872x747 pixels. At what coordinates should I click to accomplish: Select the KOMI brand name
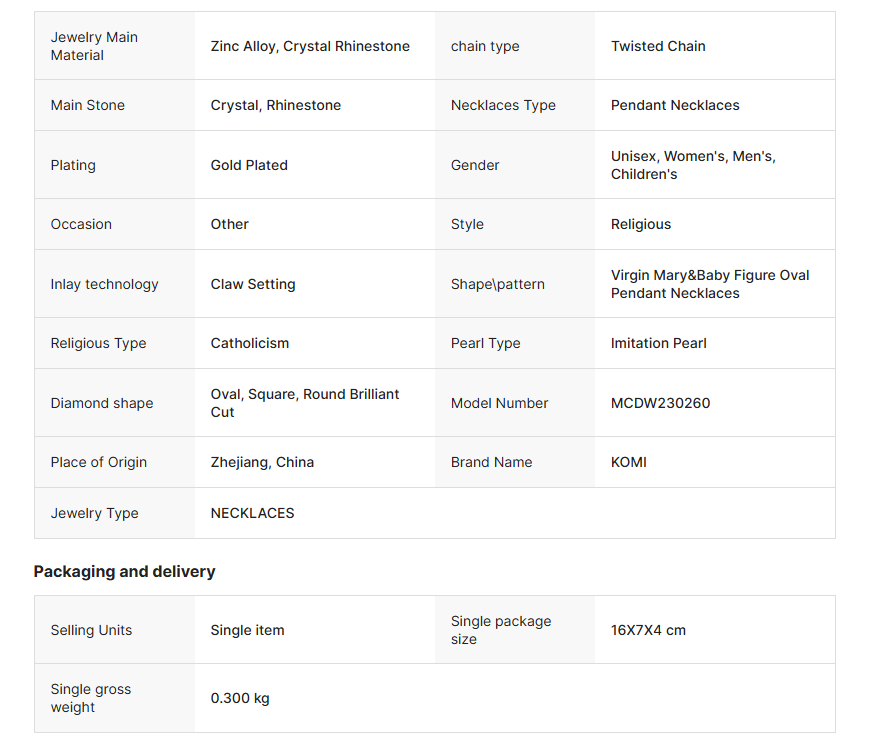[629, 462]
